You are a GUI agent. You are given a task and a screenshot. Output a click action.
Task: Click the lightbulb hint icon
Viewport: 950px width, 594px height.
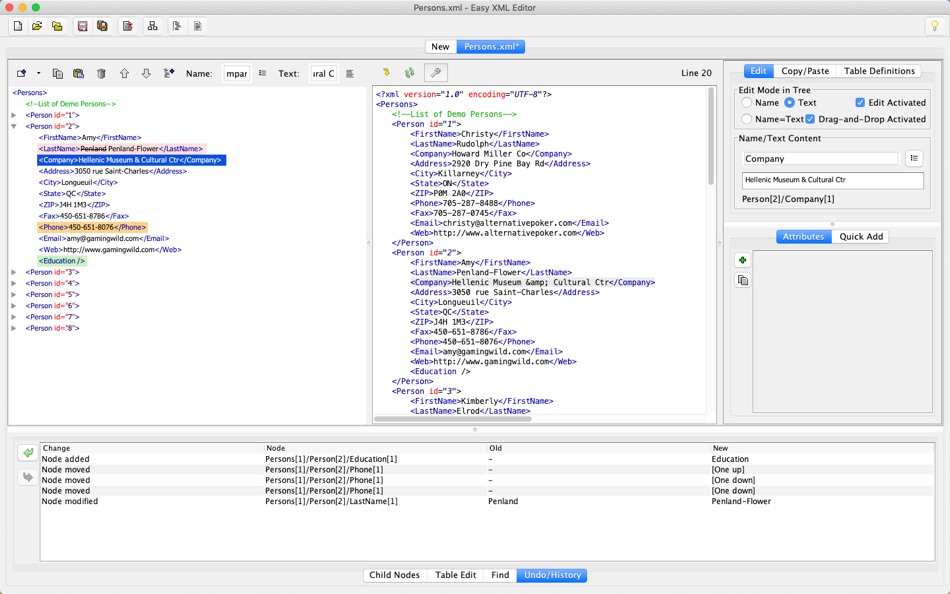click(x=935, y=26)
